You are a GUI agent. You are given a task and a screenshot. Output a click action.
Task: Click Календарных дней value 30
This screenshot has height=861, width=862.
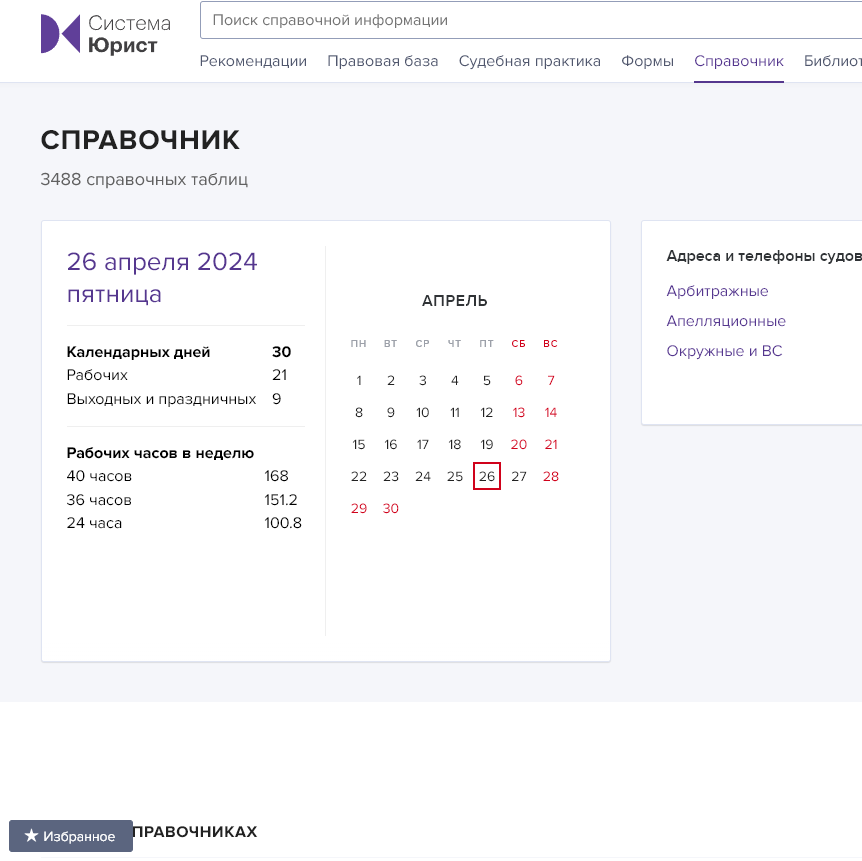[281, 352]
